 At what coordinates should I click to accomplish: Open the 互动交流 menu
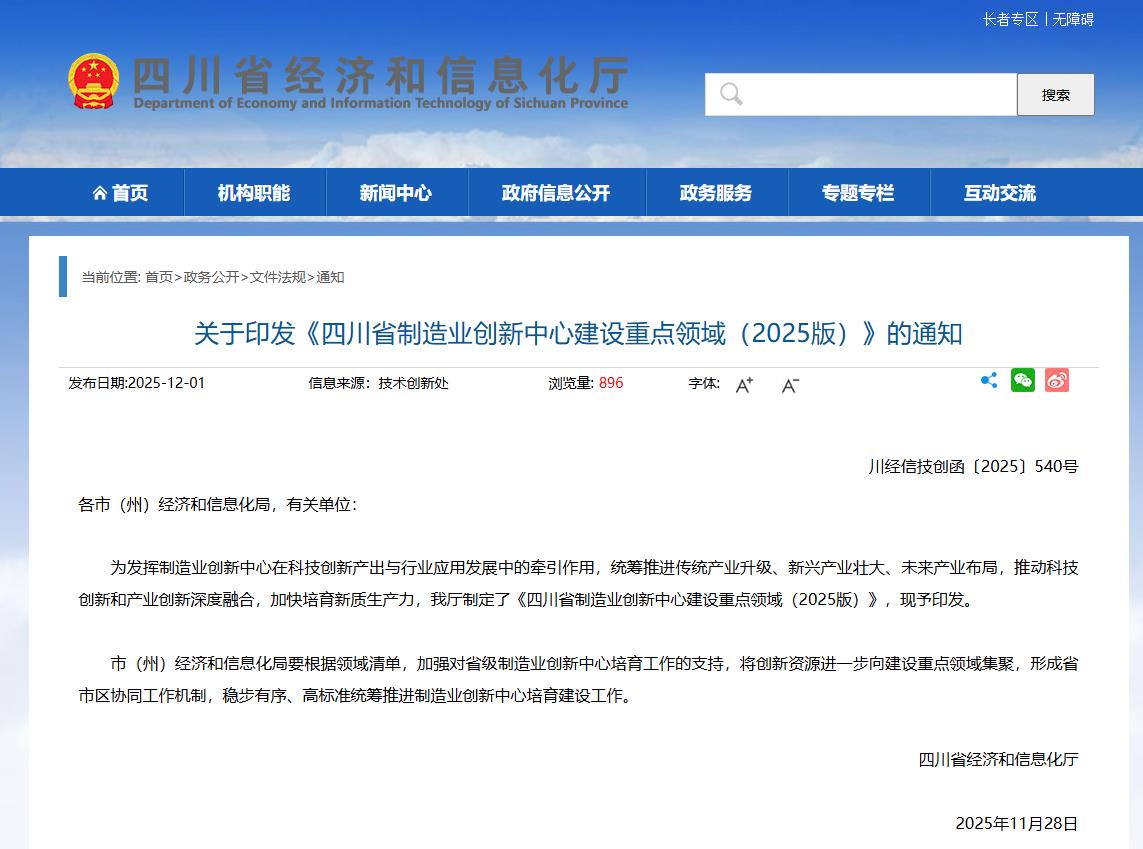coord(1000,193)
